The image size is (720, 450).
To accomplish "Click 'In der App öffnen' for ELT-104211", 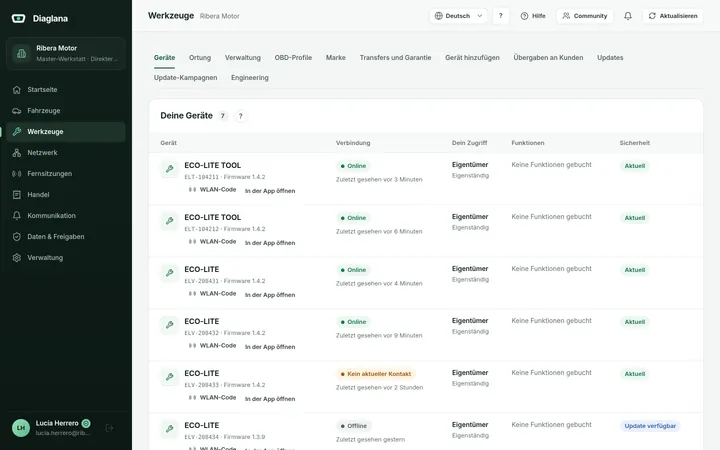I will (x=270, y=191).
